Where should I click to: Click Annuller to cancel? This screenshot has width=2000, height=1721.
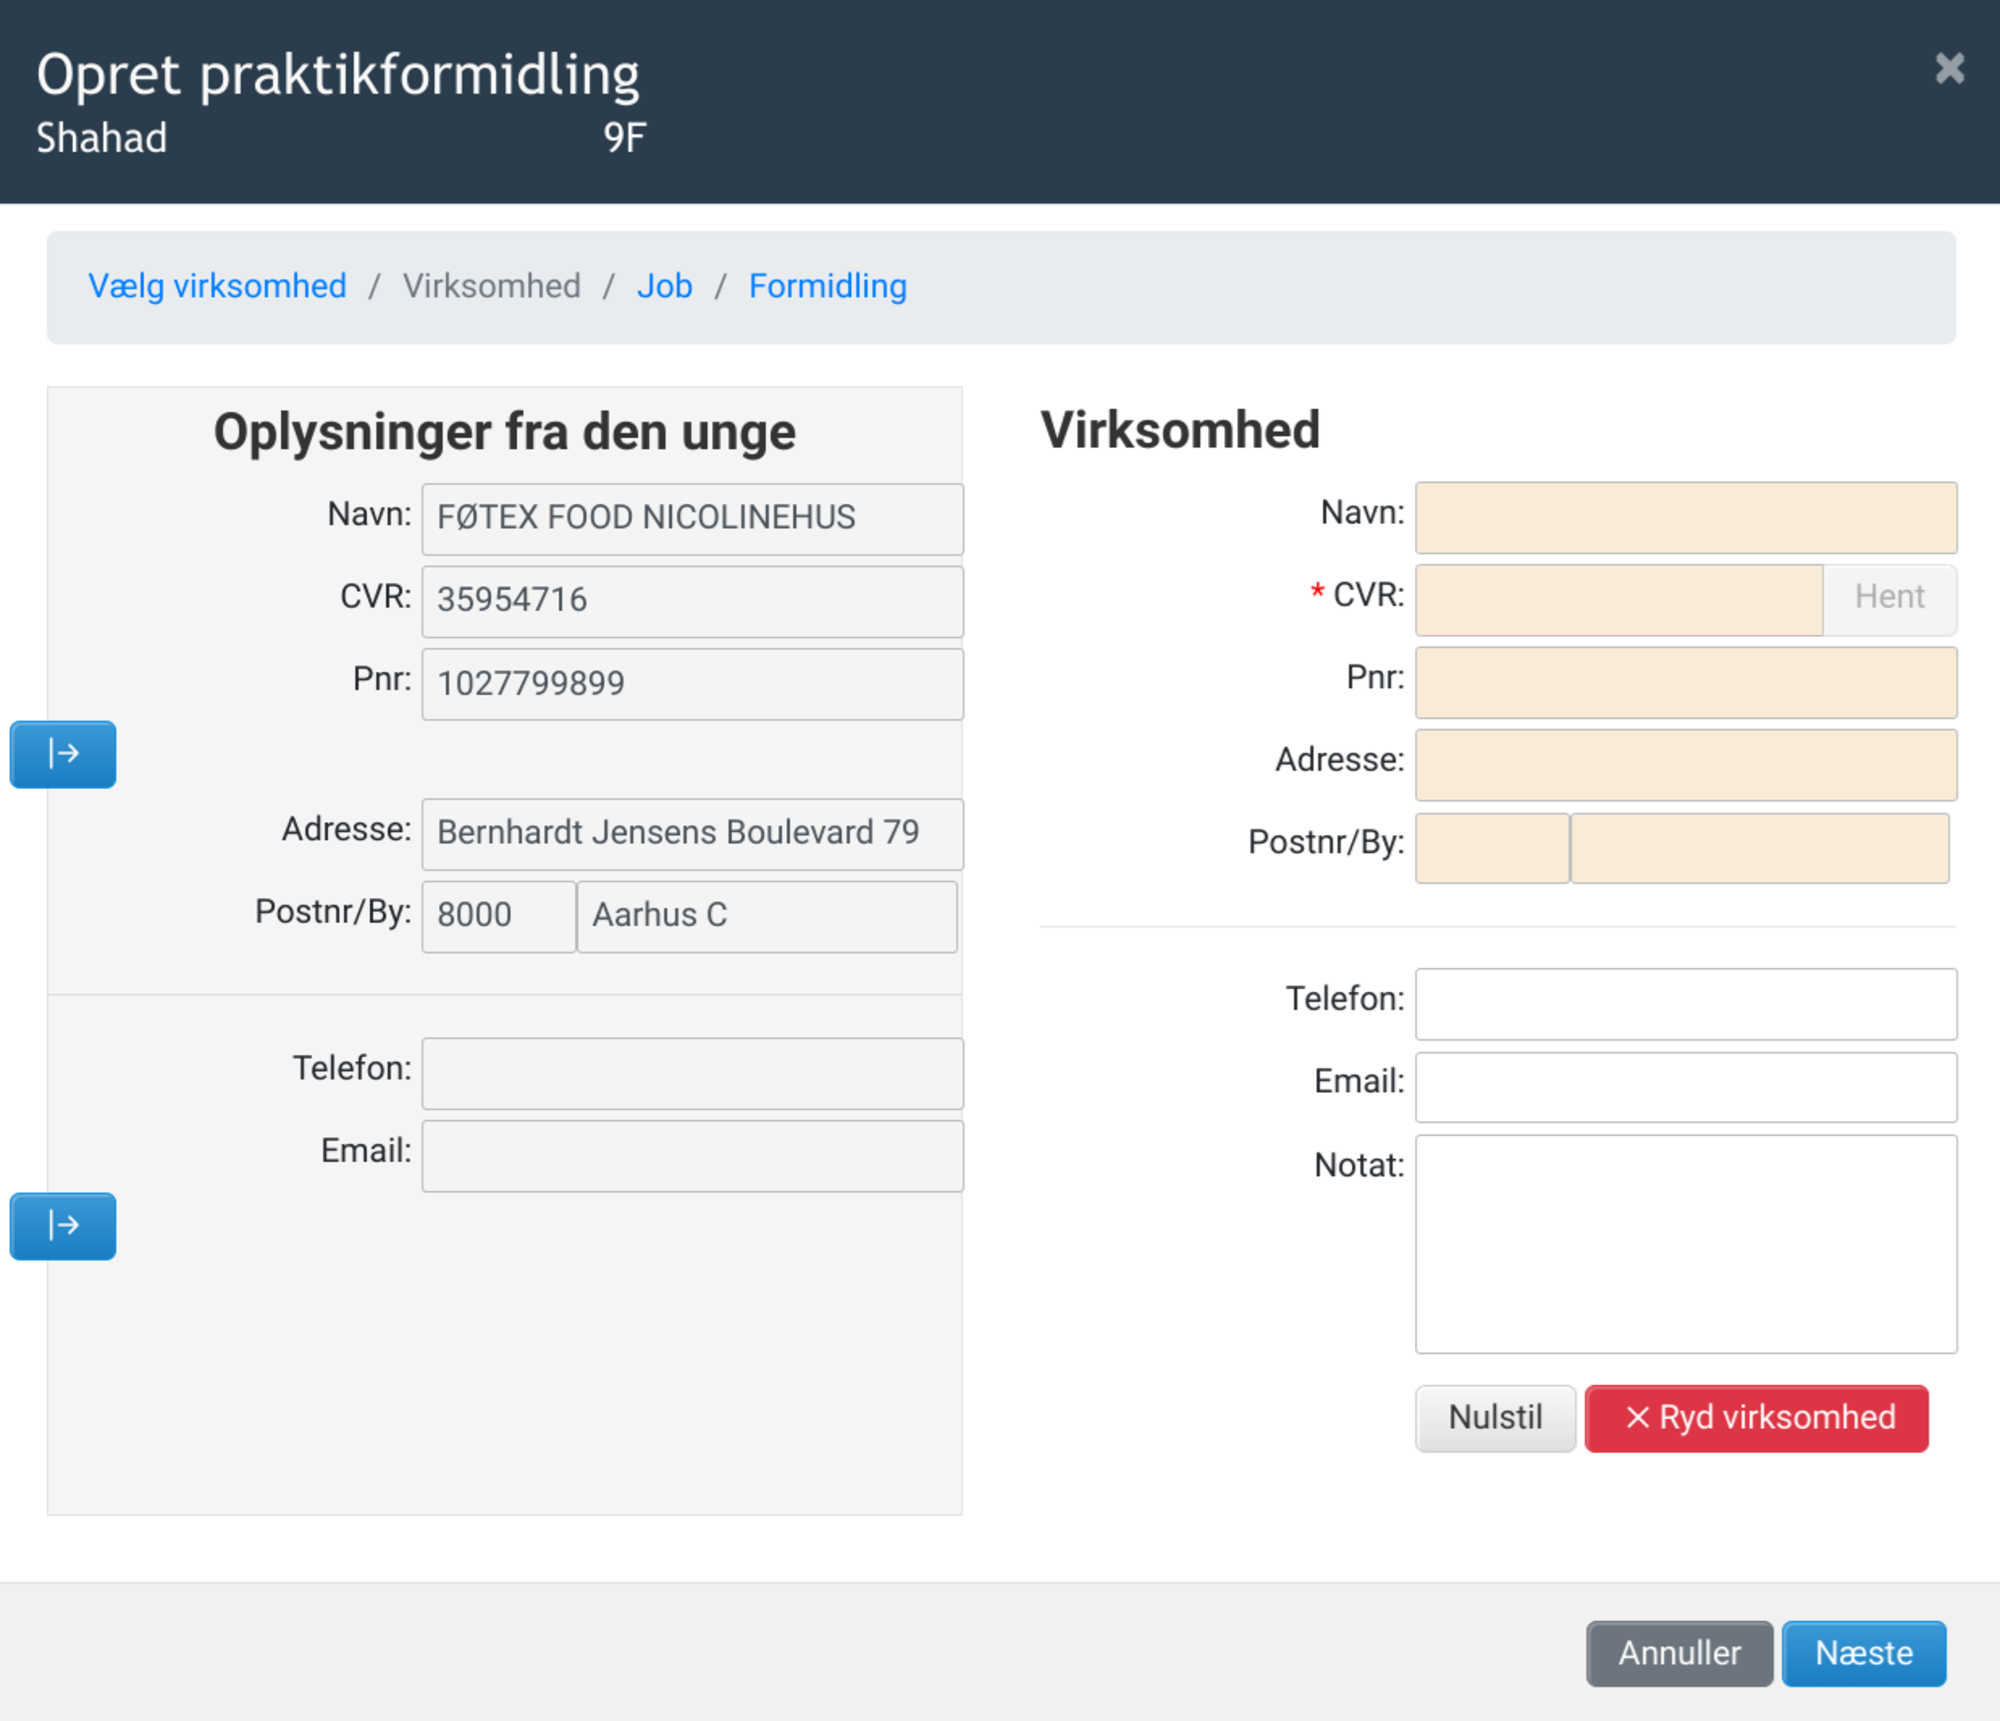point(1679,1654)
